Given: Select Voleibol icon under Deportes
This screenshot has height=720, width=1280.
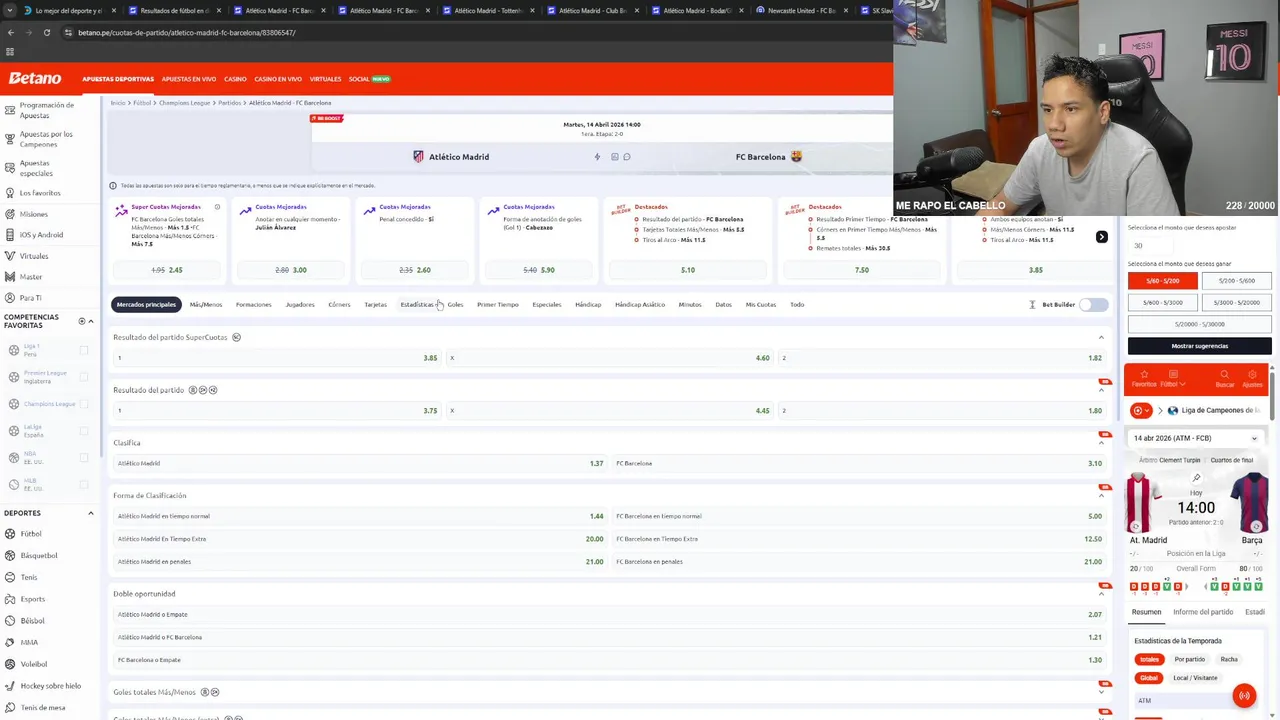Looking at the screenshot, I should [10, 664].
